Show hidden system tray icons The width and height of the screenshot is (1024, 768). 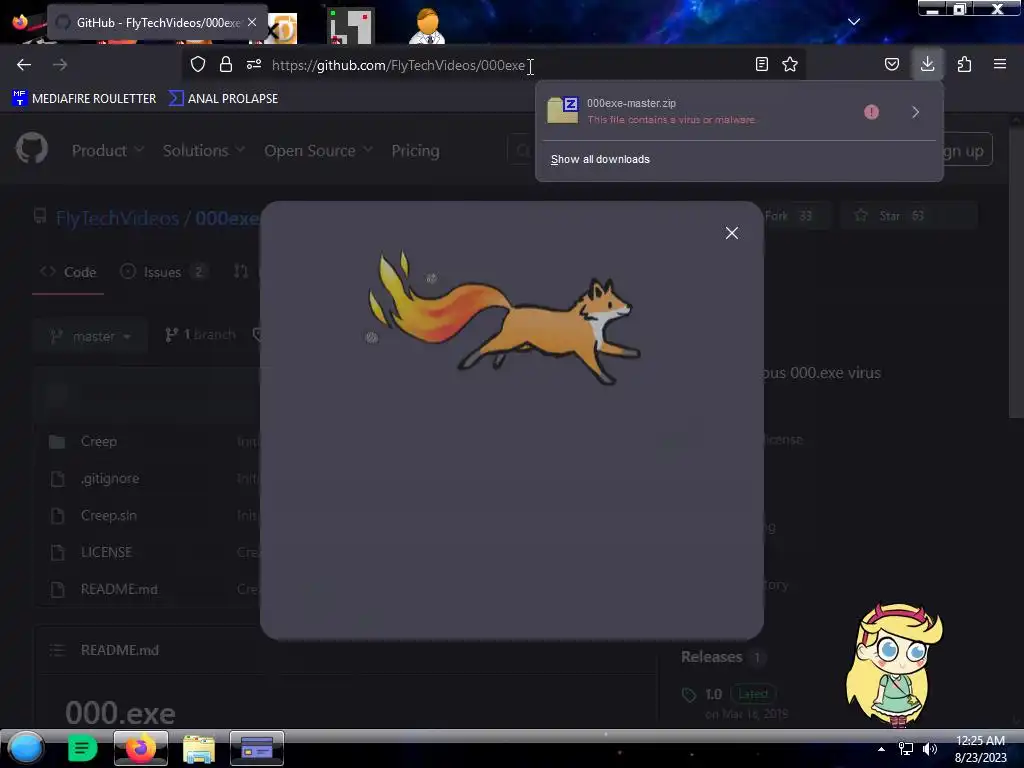click(x=881, y=749)
